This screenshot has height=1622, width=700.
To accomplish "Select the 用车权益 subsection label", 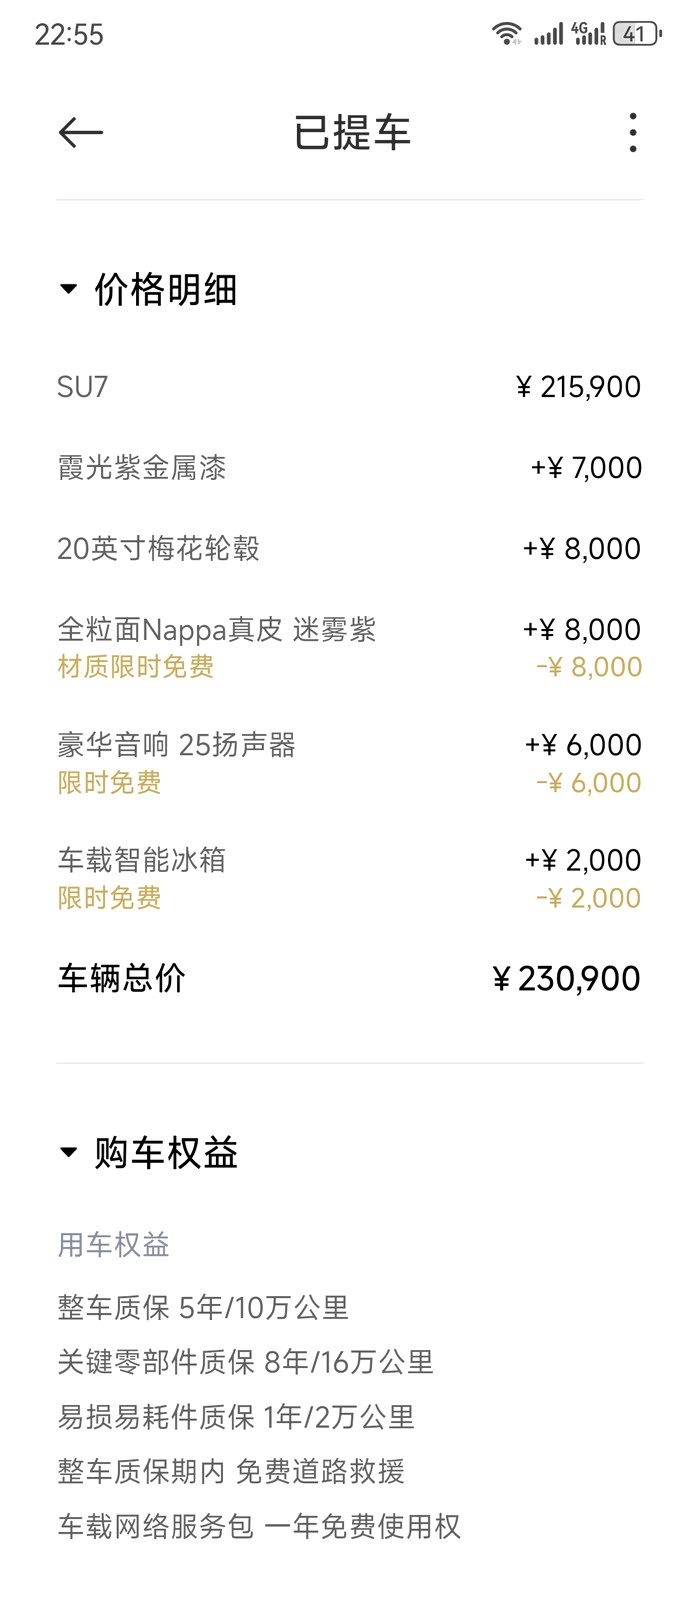I will click(x=113, y=1245).
